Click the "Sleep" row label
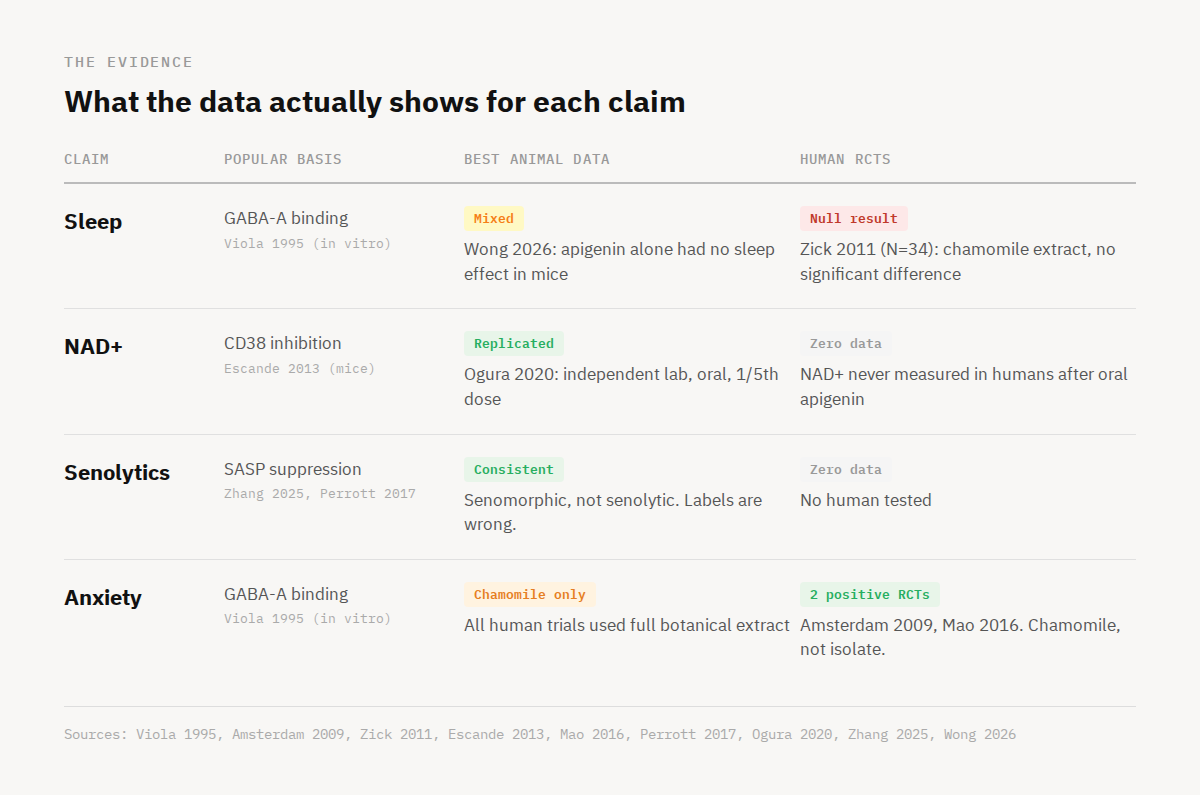 pos(93,222)
